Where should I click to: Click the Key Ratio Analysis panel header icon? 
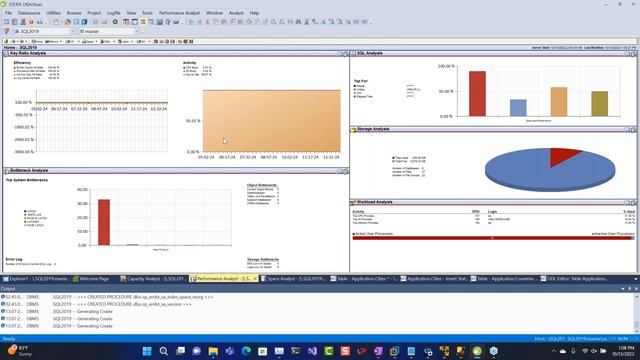click(6, 53)
